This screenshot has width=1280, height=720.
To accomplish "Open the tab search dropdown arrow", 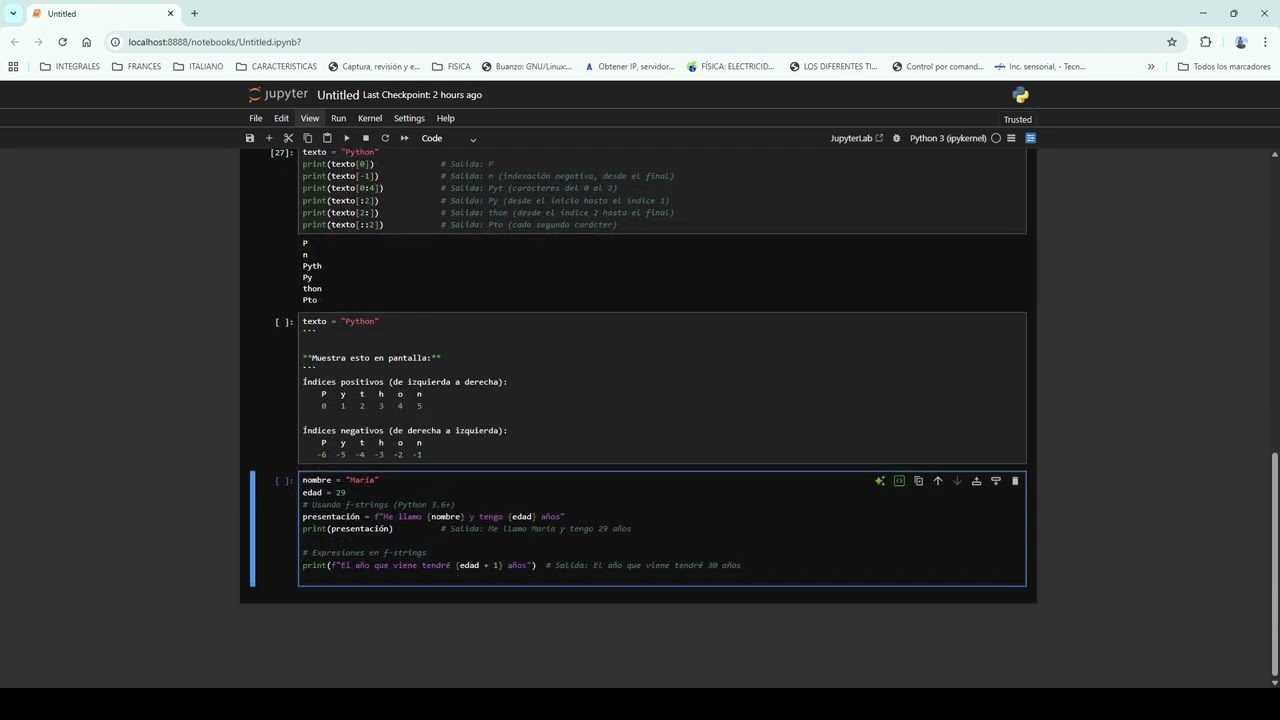I will [13, 14].
